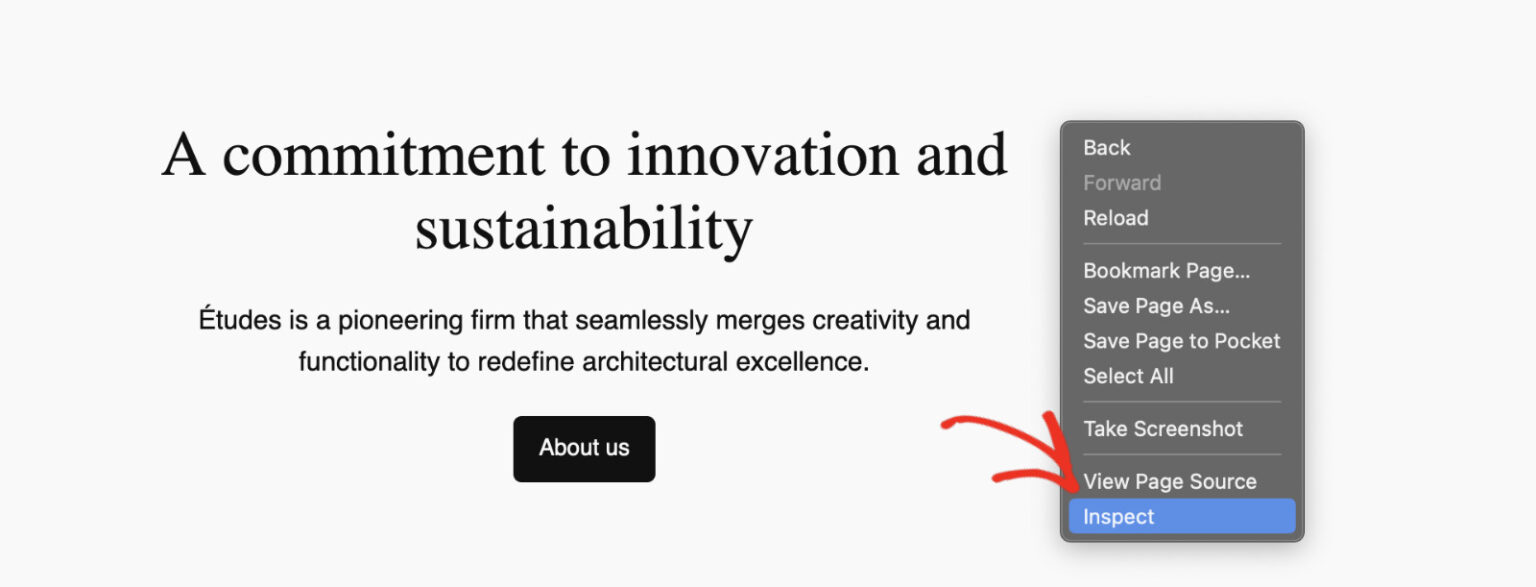The height and width of the screenshot is (587, 1536).
Task: Click the word "functionality" in the paragraph
Action: coord(369,361)
